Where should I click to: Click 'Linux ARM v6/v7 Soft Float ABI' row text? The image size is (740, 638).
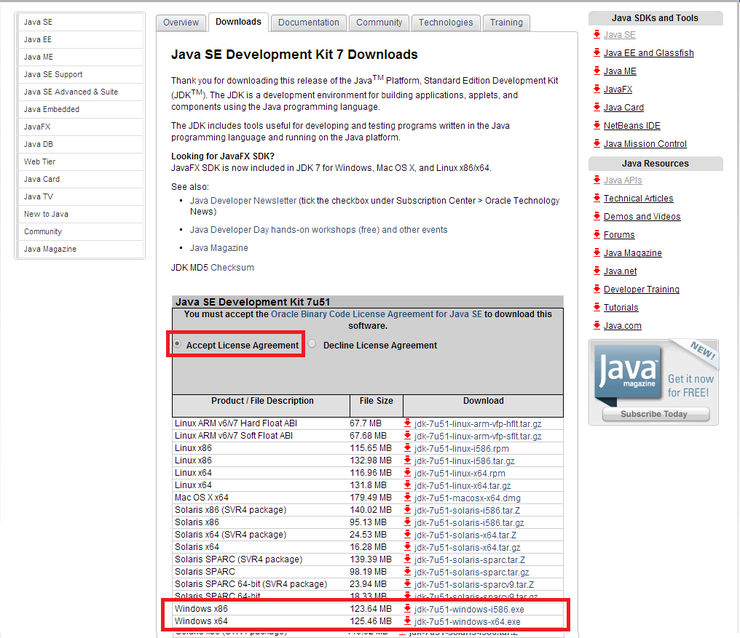pyautogui.click(x=234, y=436)
